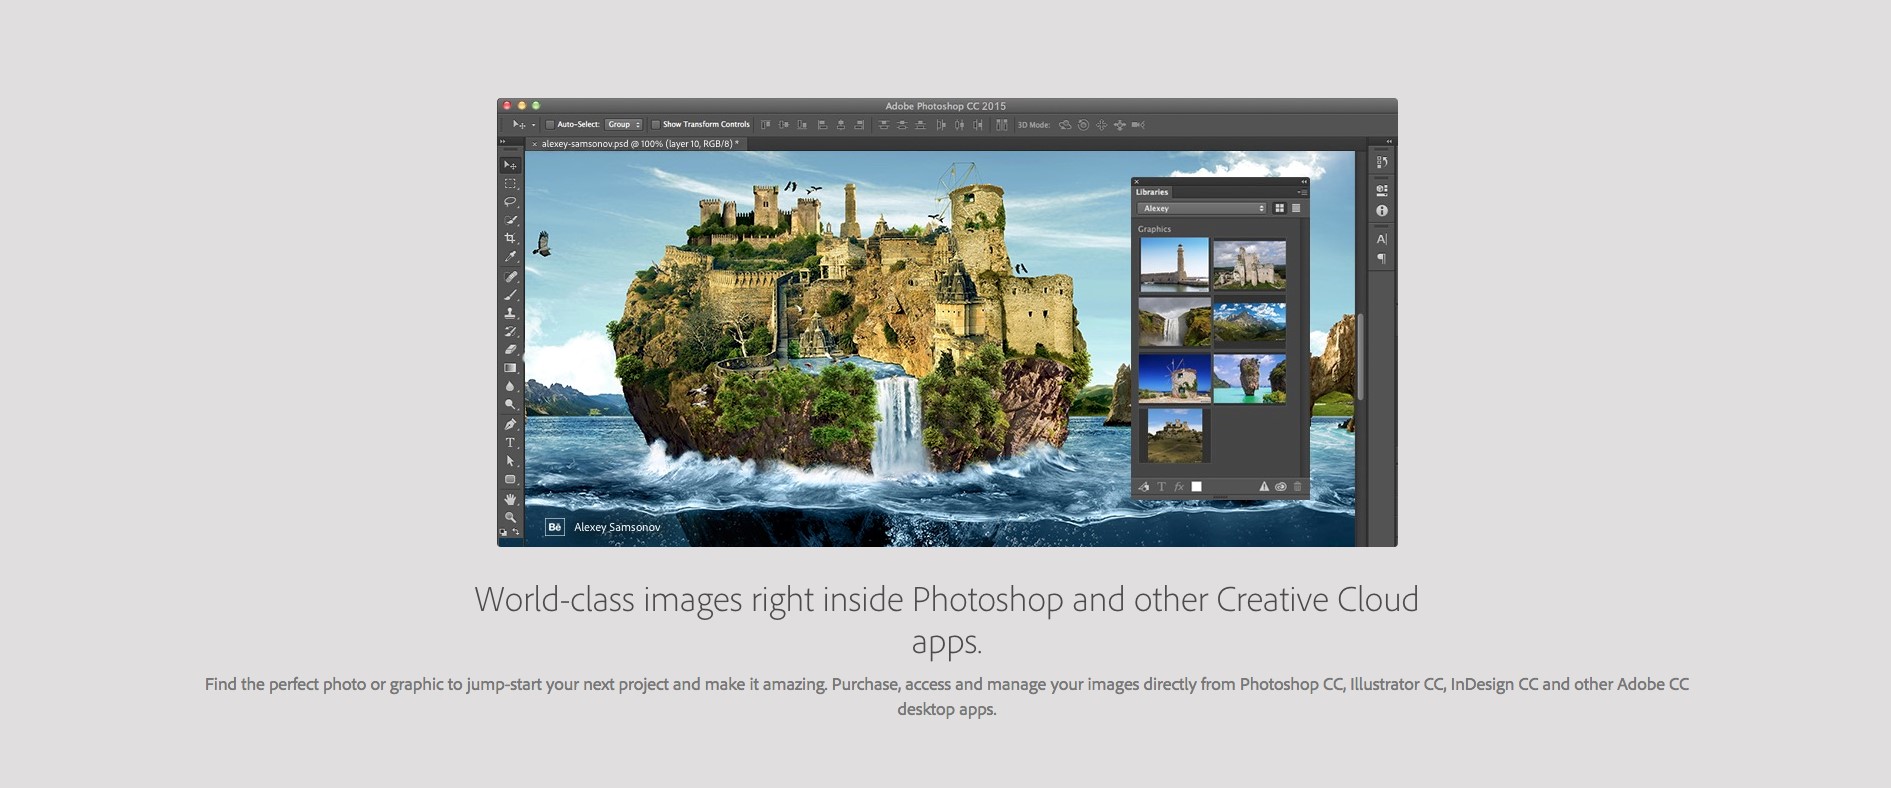Select the Zoom tool
Screen dimensions: 1891x788
pyautogui.click(x=510, y=517)
